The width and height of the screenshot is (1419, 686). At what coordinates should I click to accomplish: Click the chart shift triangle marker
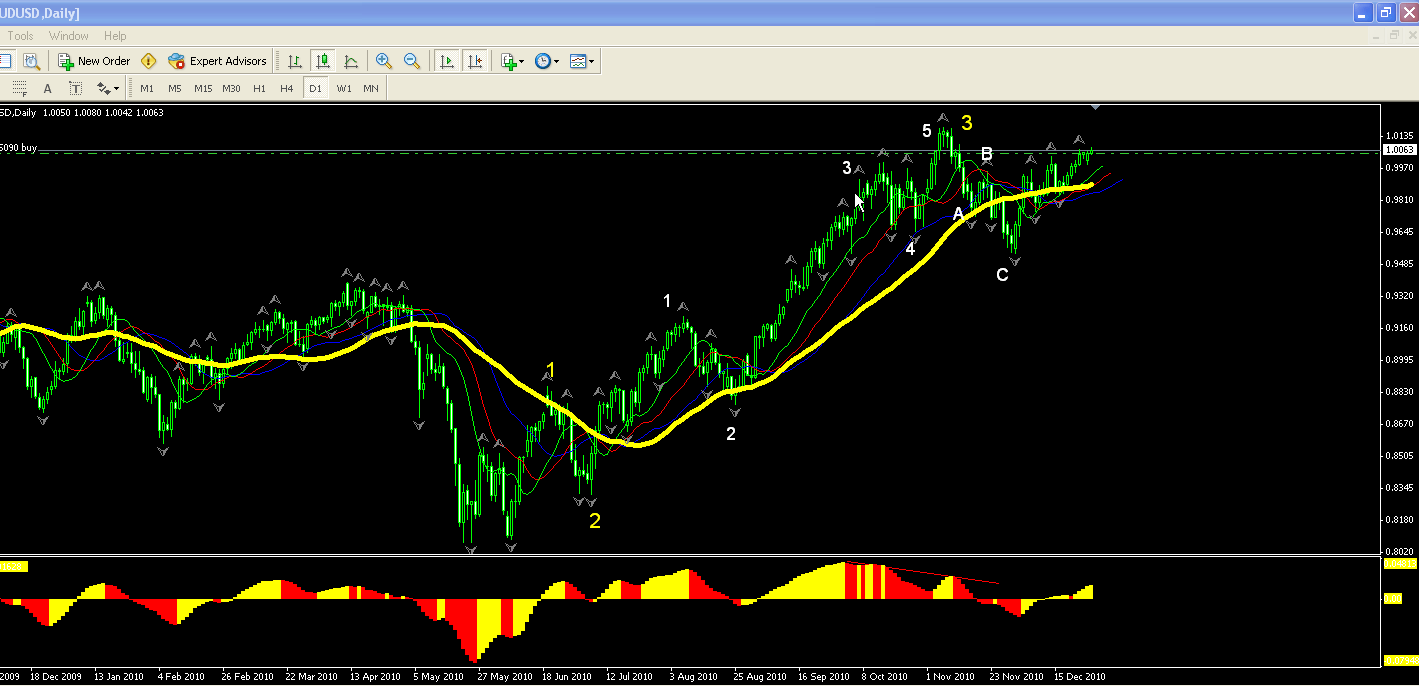point(1096,106)
